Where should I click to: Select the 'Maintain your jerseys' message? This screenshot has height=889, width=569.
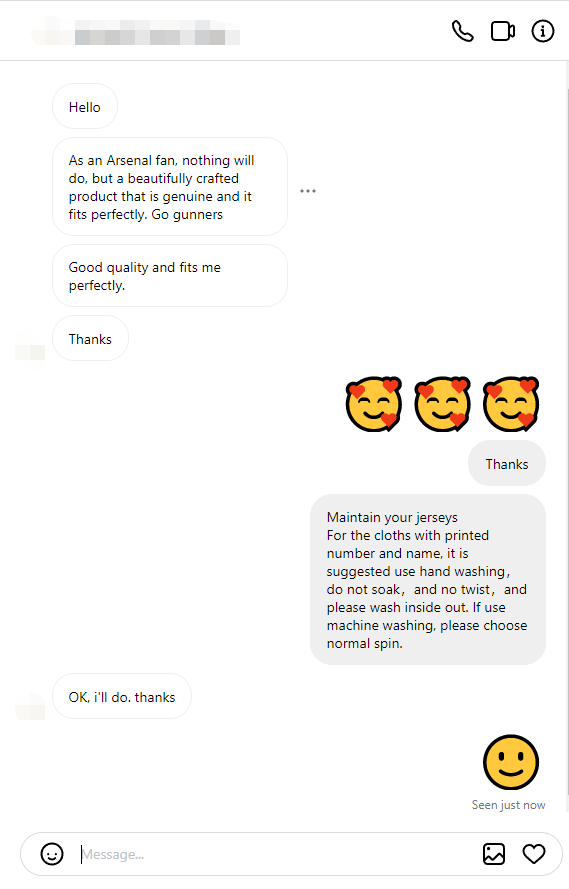pos(428,580)
